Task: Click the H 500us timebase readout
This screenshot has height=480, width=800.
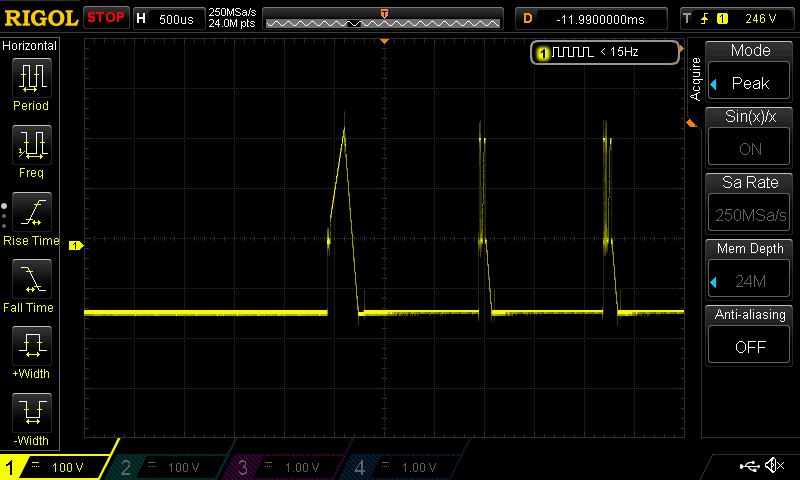Action: point(169,19)
